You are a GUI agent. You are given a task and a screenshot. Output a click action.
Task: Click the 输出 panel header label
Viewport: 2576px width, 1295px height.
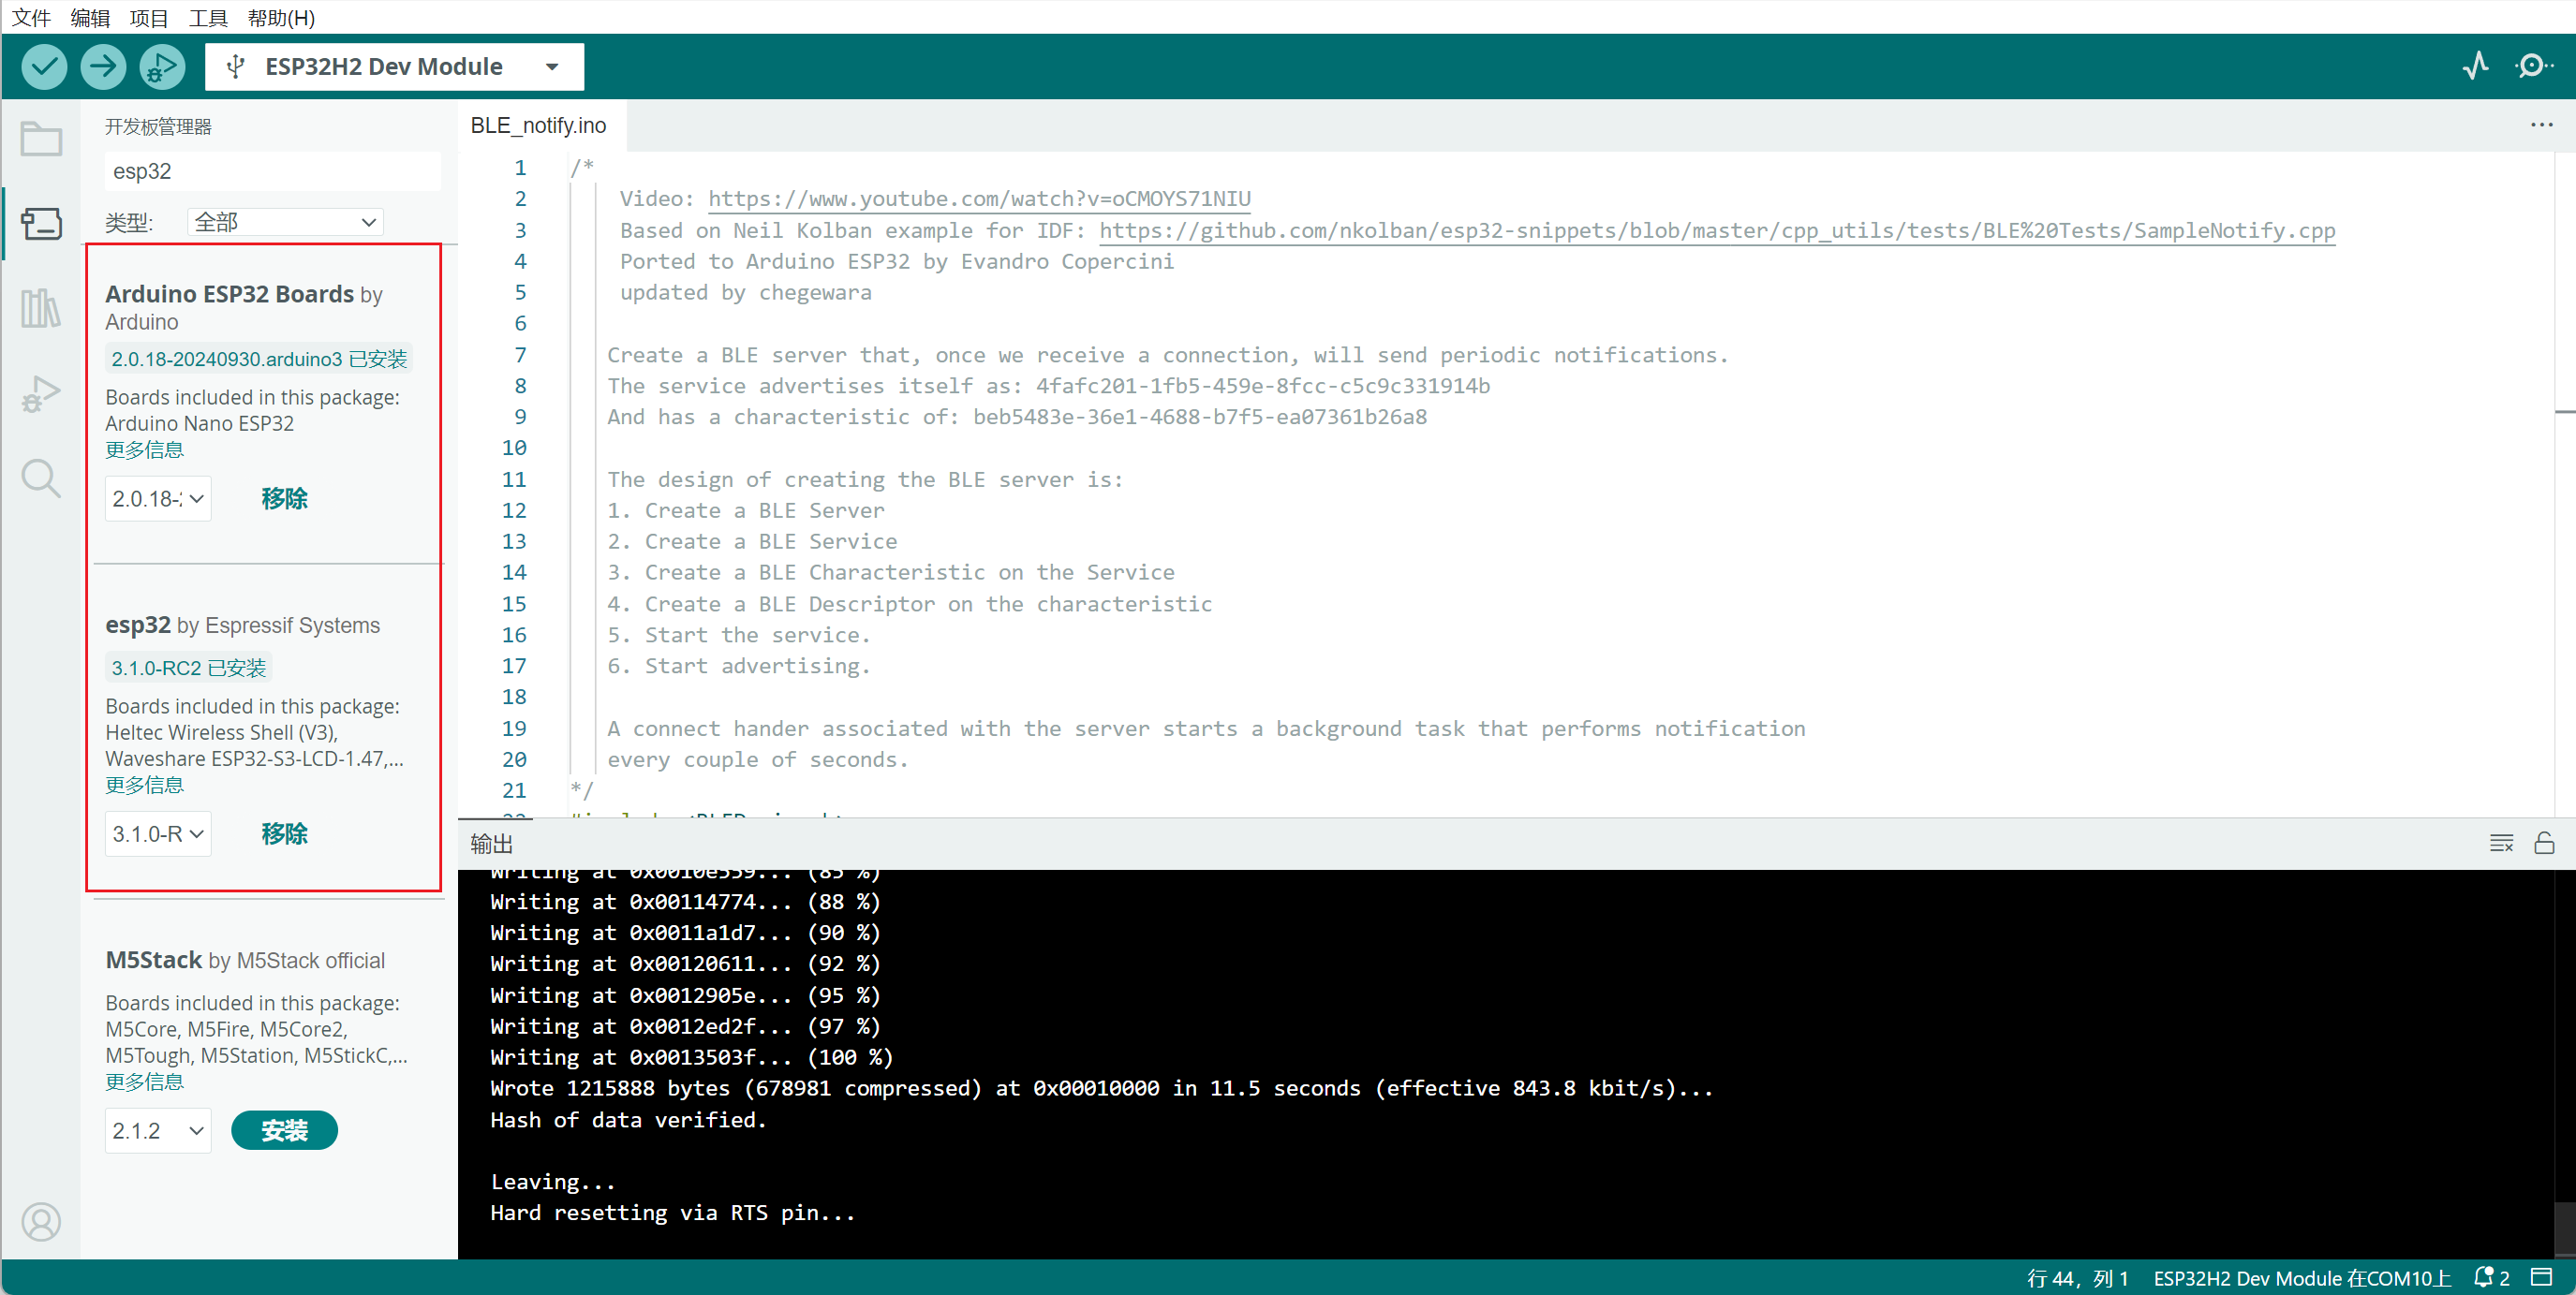pyautogui.click(x=491, y=843)
